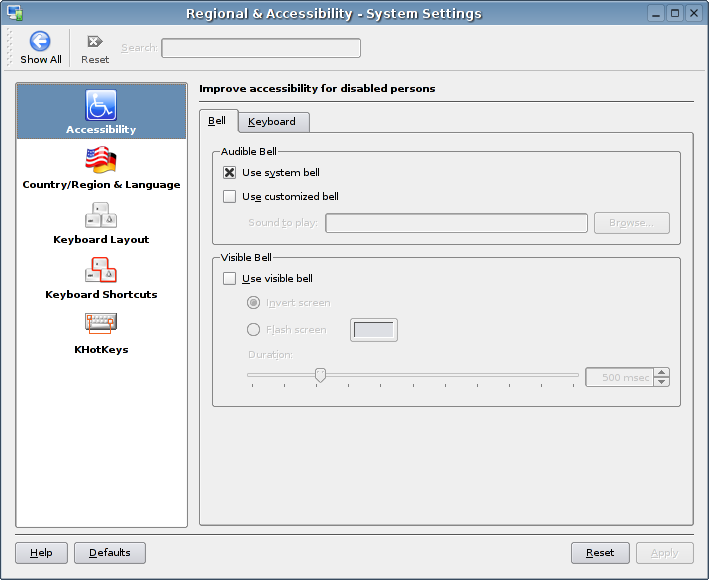Switch to the Keyboard tab
Screen dimensions: 709x580
click(274, 122)
